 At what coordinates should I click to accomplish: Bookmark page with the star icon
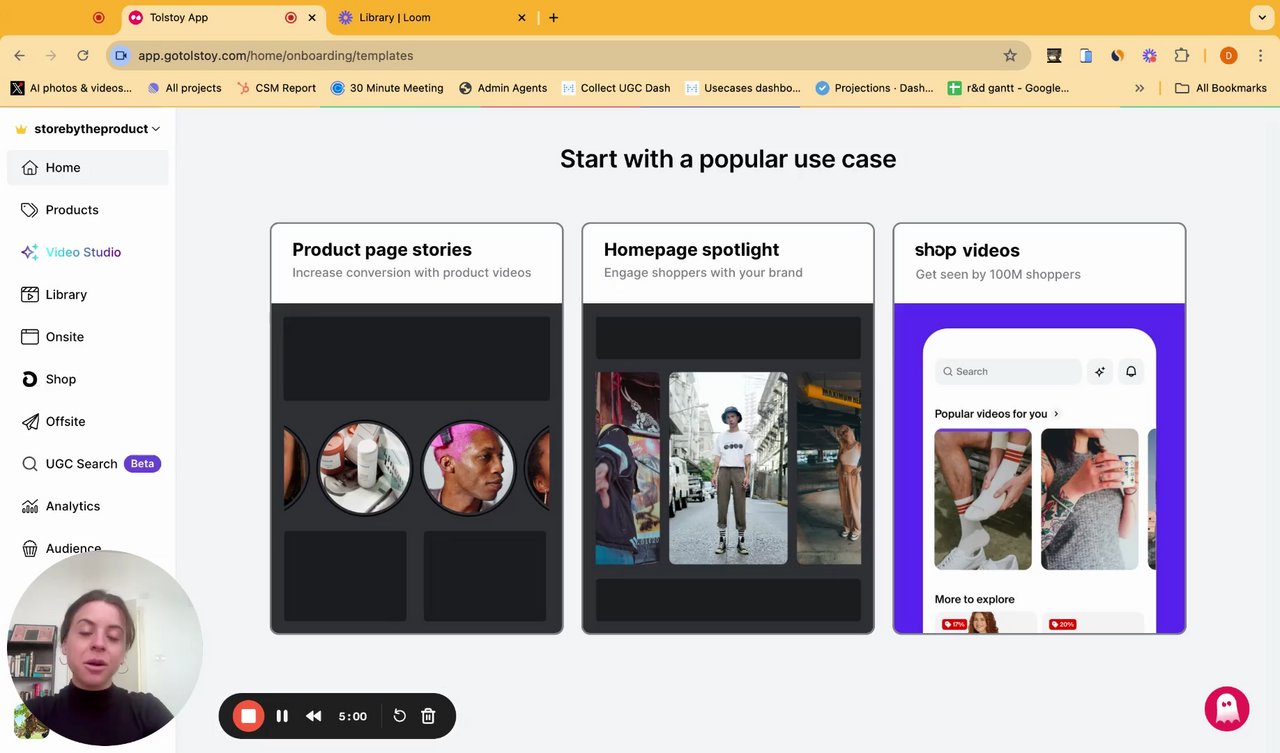1010,56
